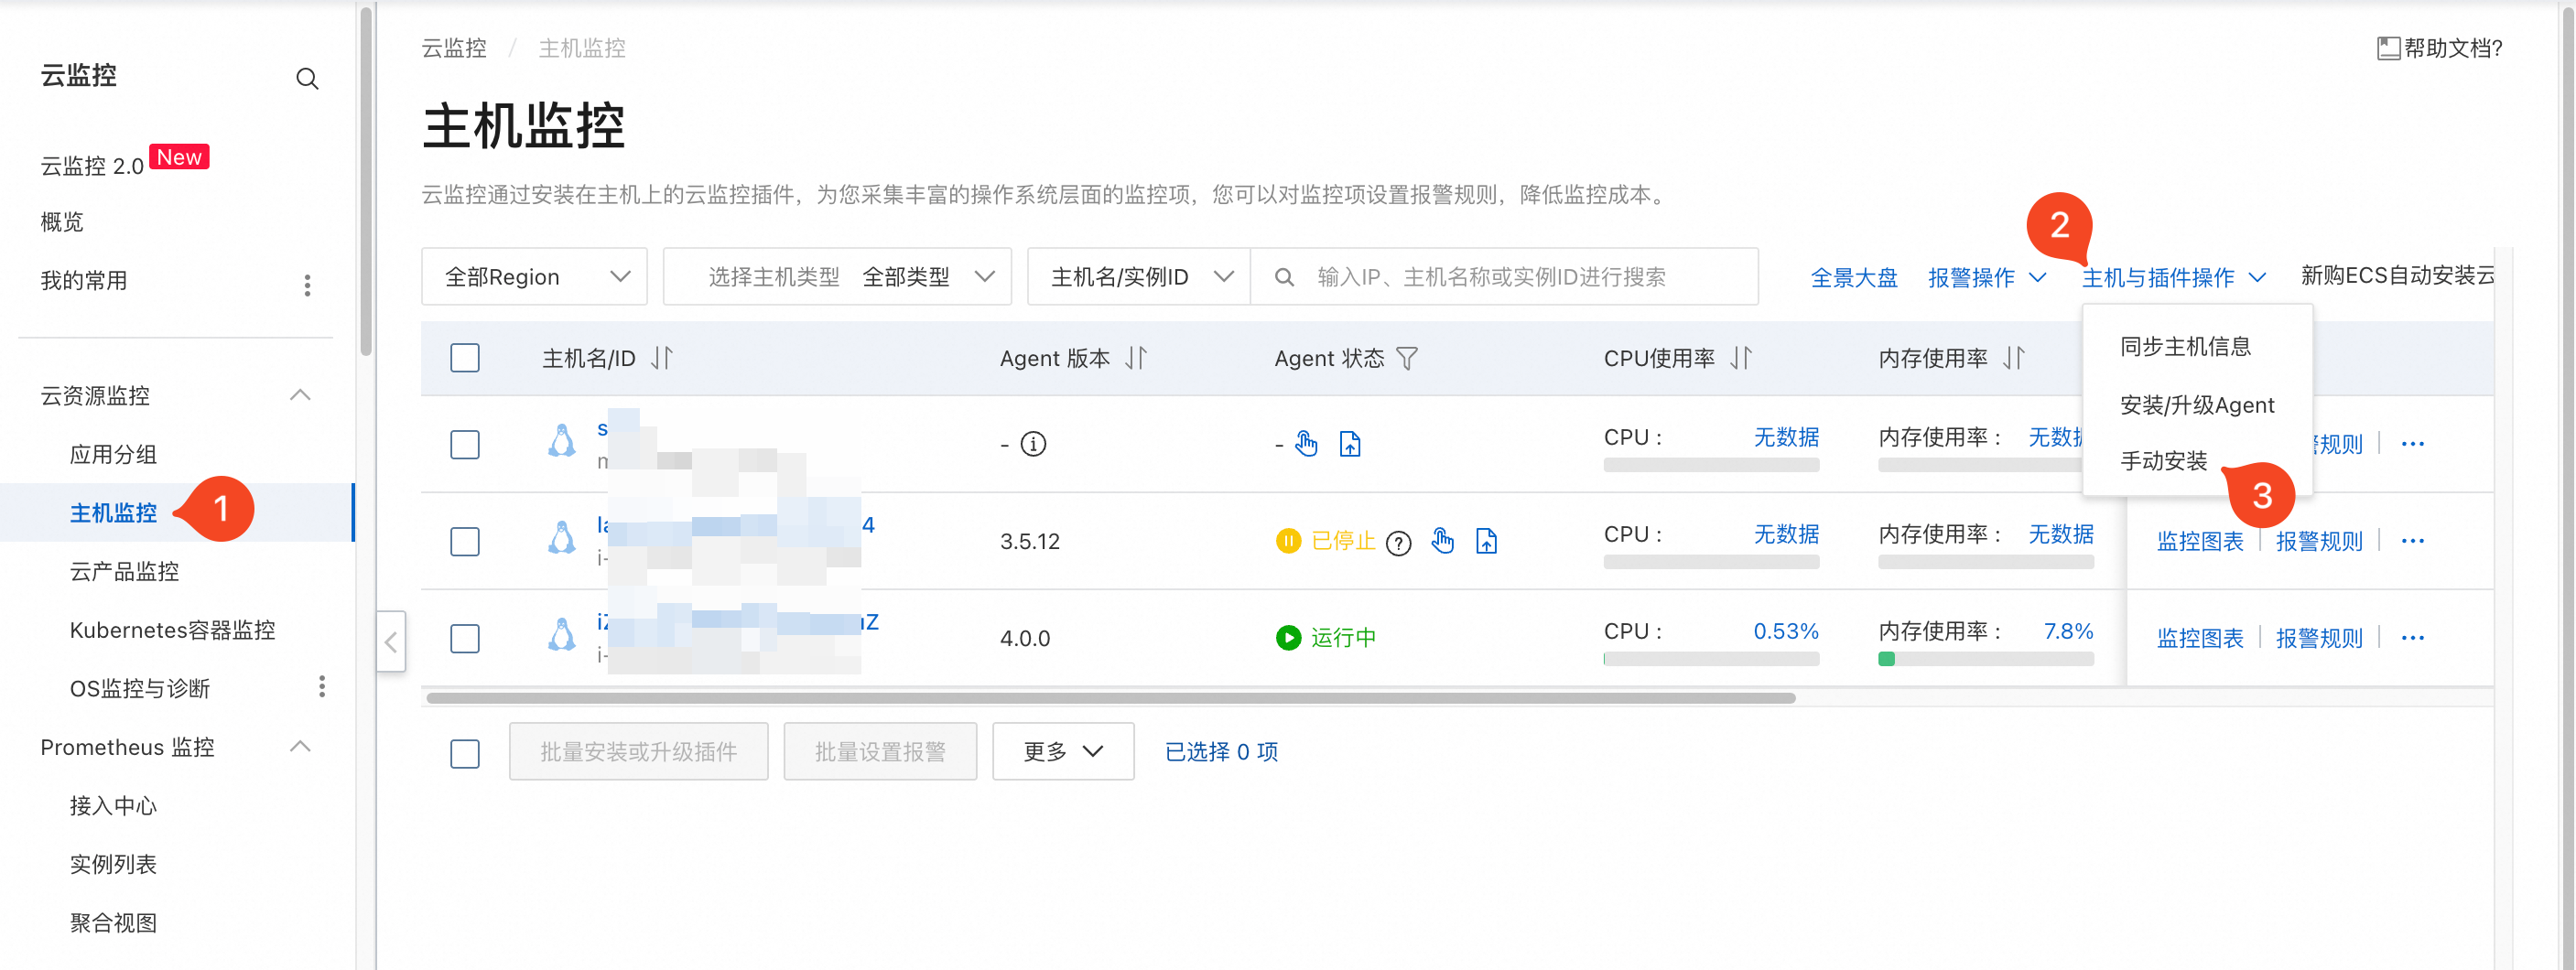Open more actions dots in the 4.0.0 row
2576x970 pixels.
2412,638
